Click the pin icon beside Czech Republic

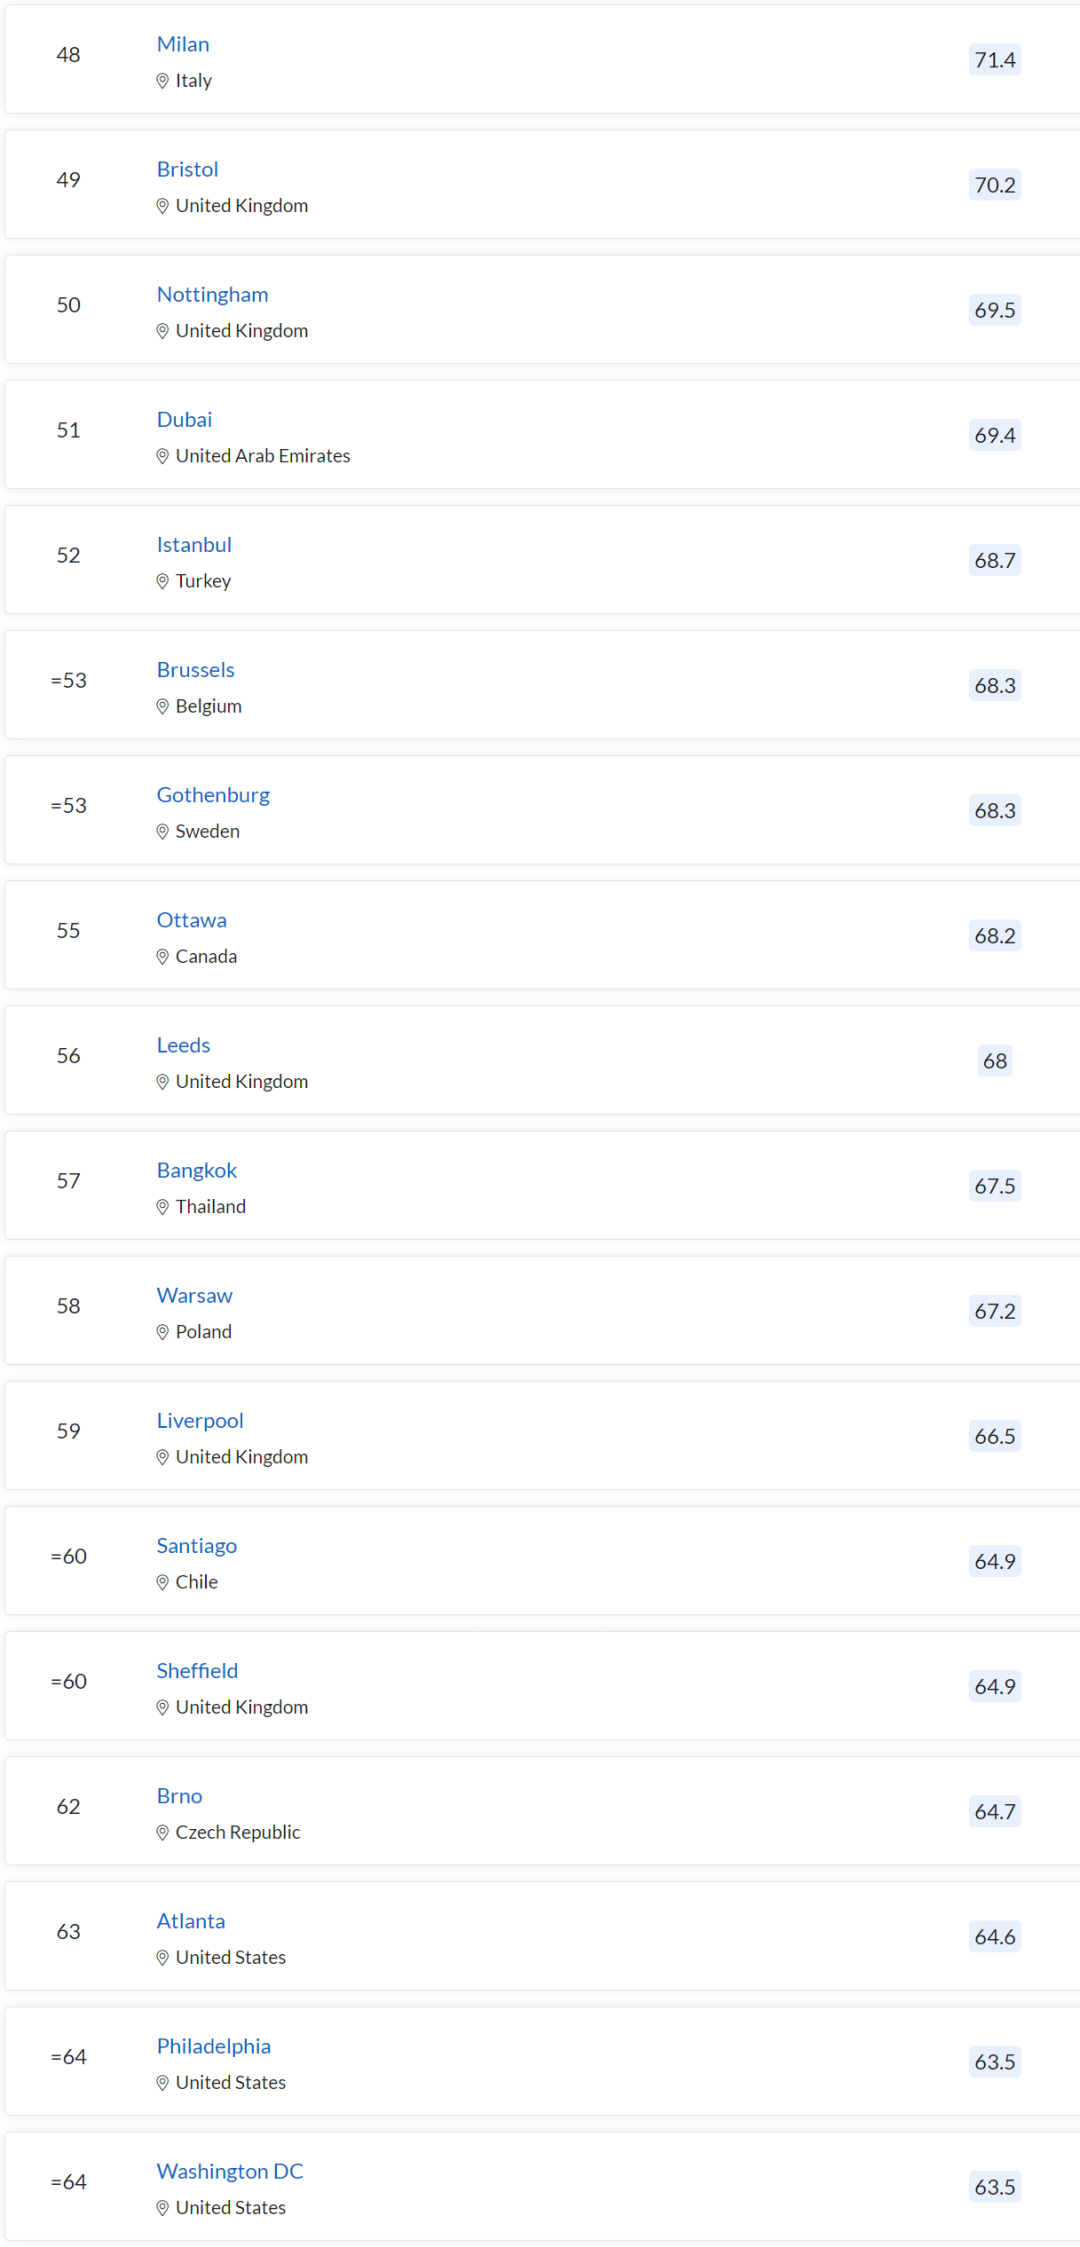[x=162, y=1832]
